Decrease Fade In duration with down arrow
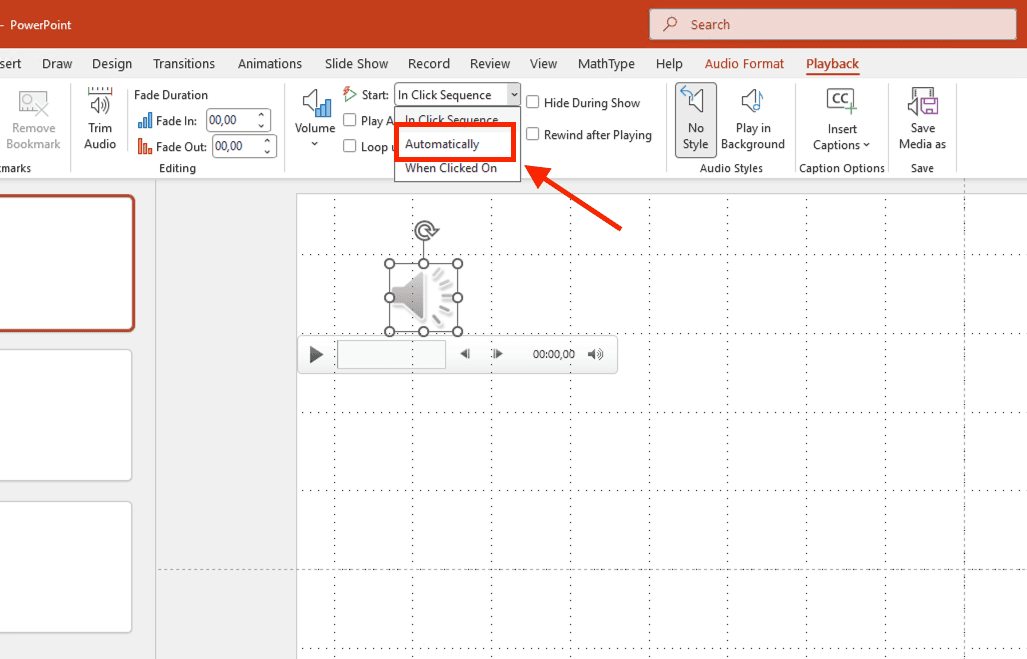The height and width of the screenshot is (659, 1027). pyautogui.click(x=261, y=125)
